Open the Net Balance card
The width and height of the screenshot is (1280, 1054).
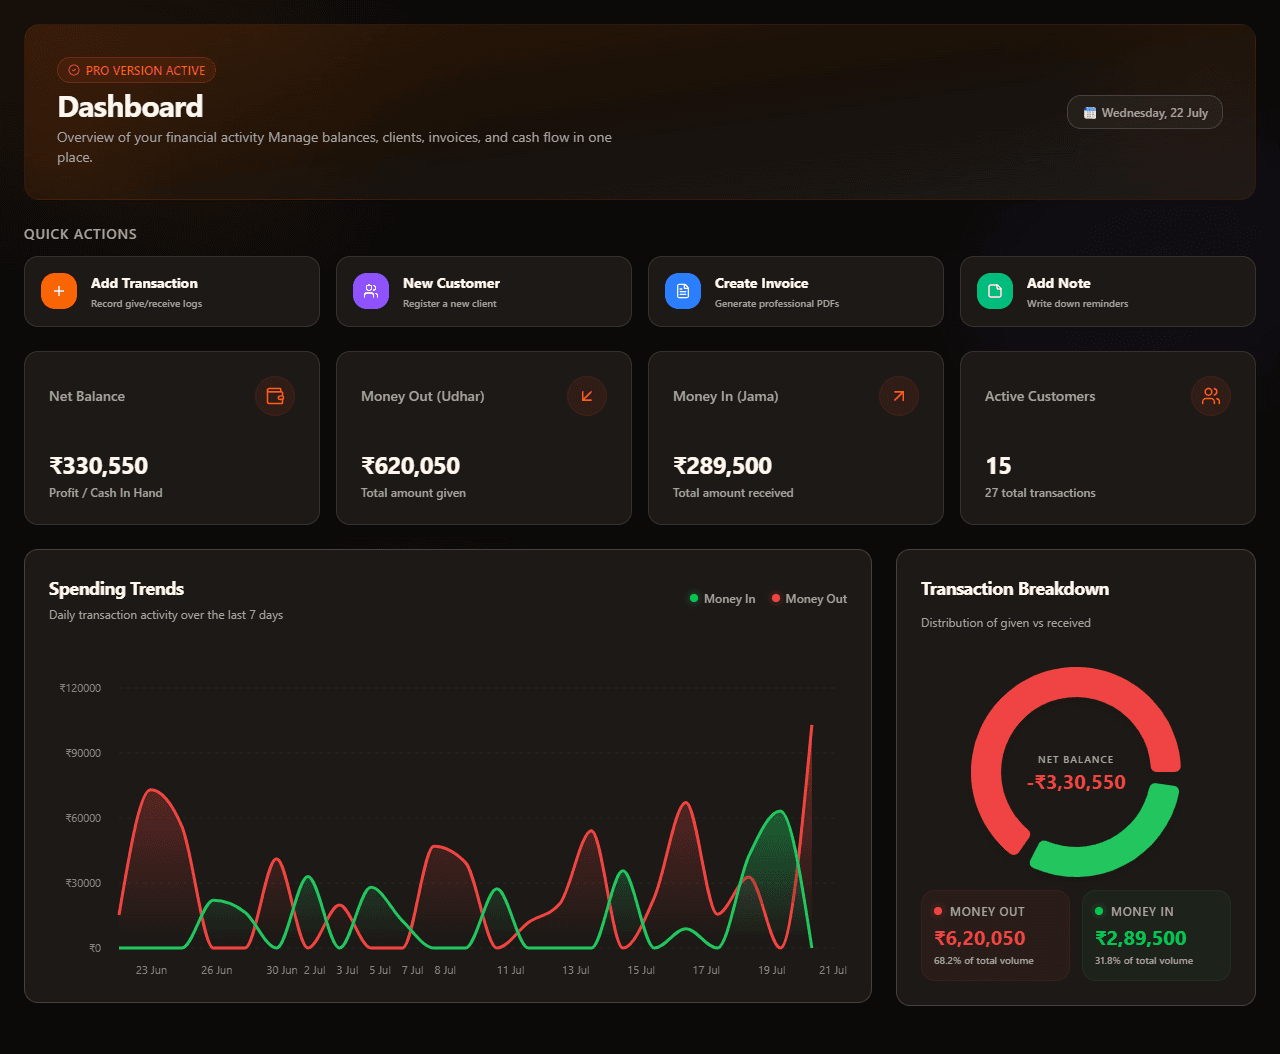coord(172,438)
